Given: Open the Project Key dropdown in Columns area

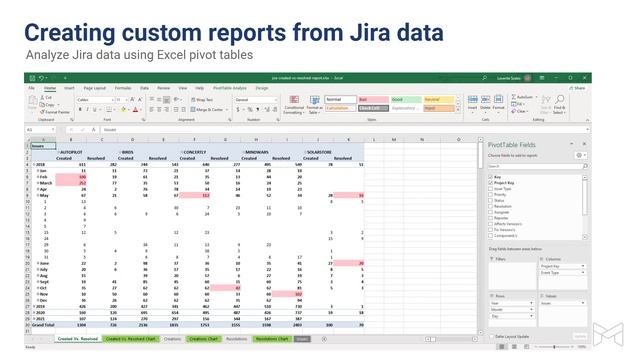Looking at the screenshot, I should point(583,266).
